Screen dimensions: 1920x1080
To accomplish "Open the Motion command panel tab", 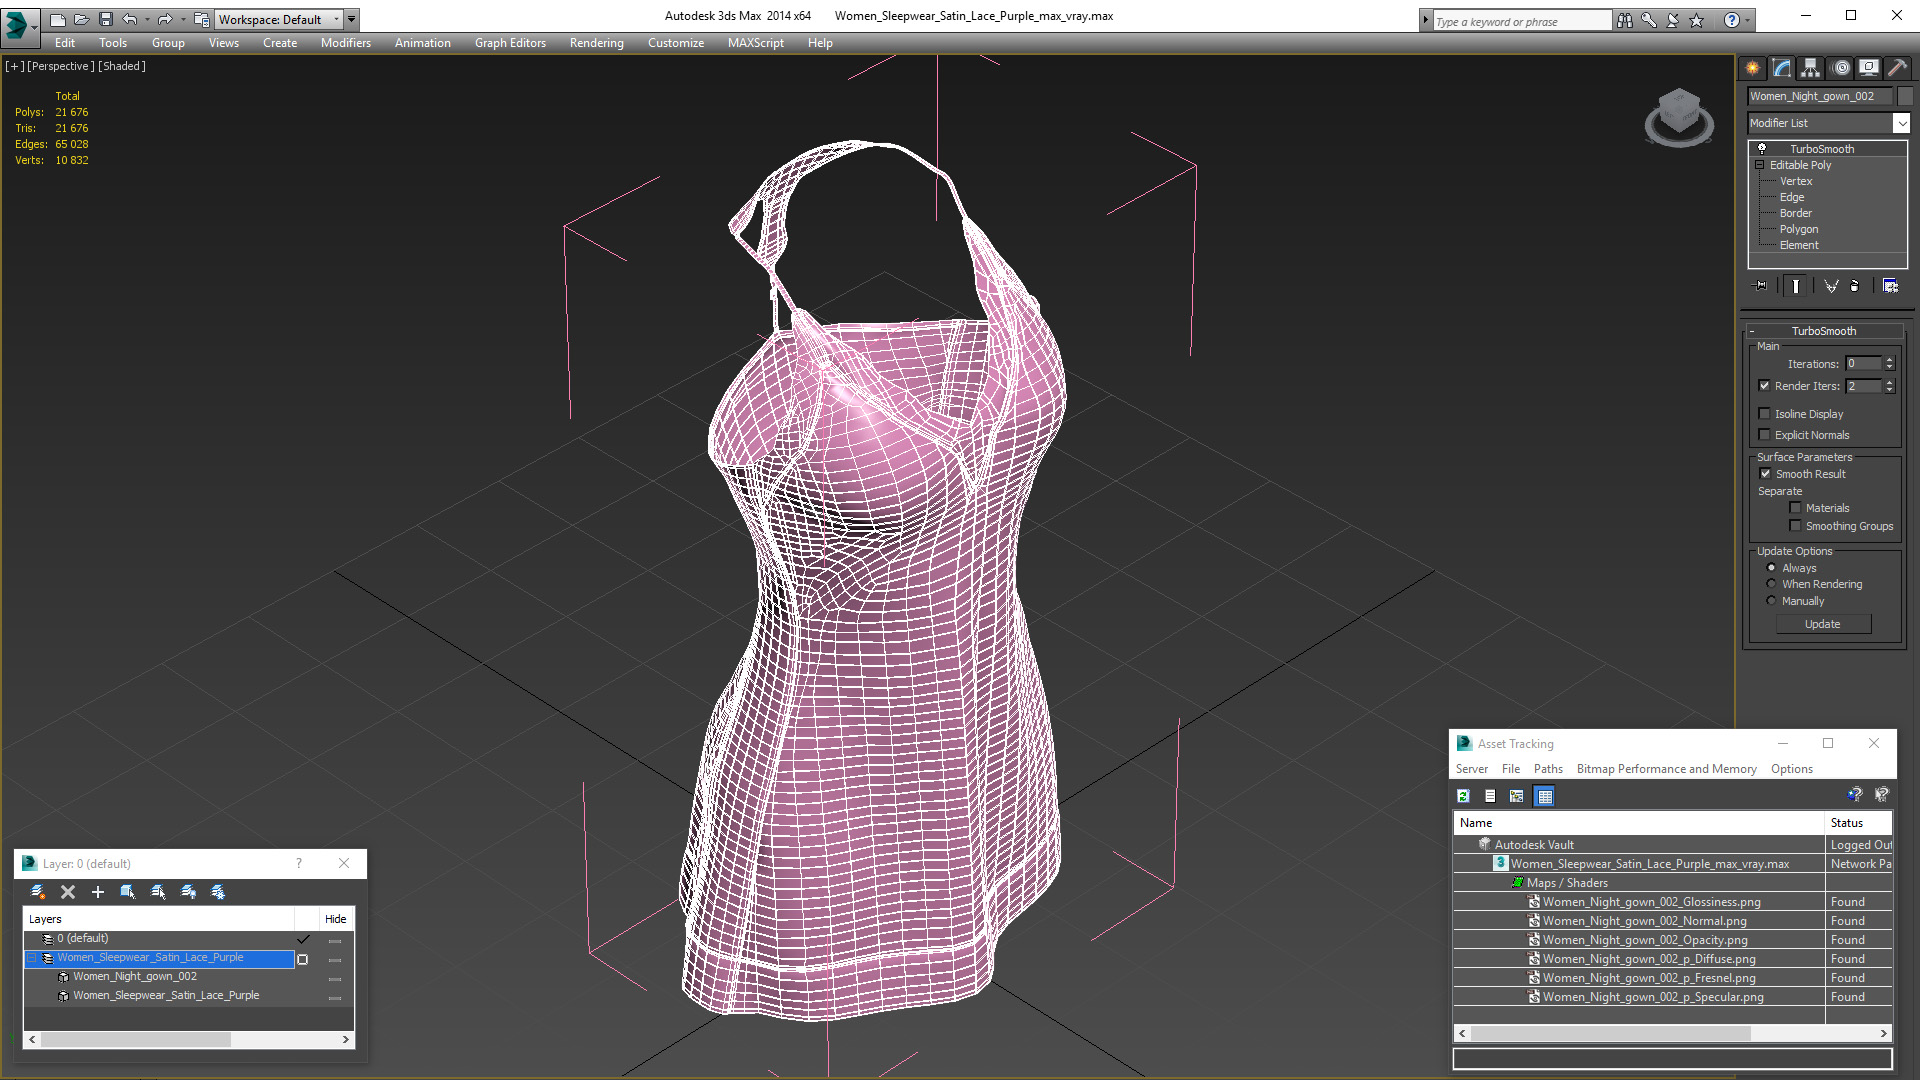I will 1841,68.
